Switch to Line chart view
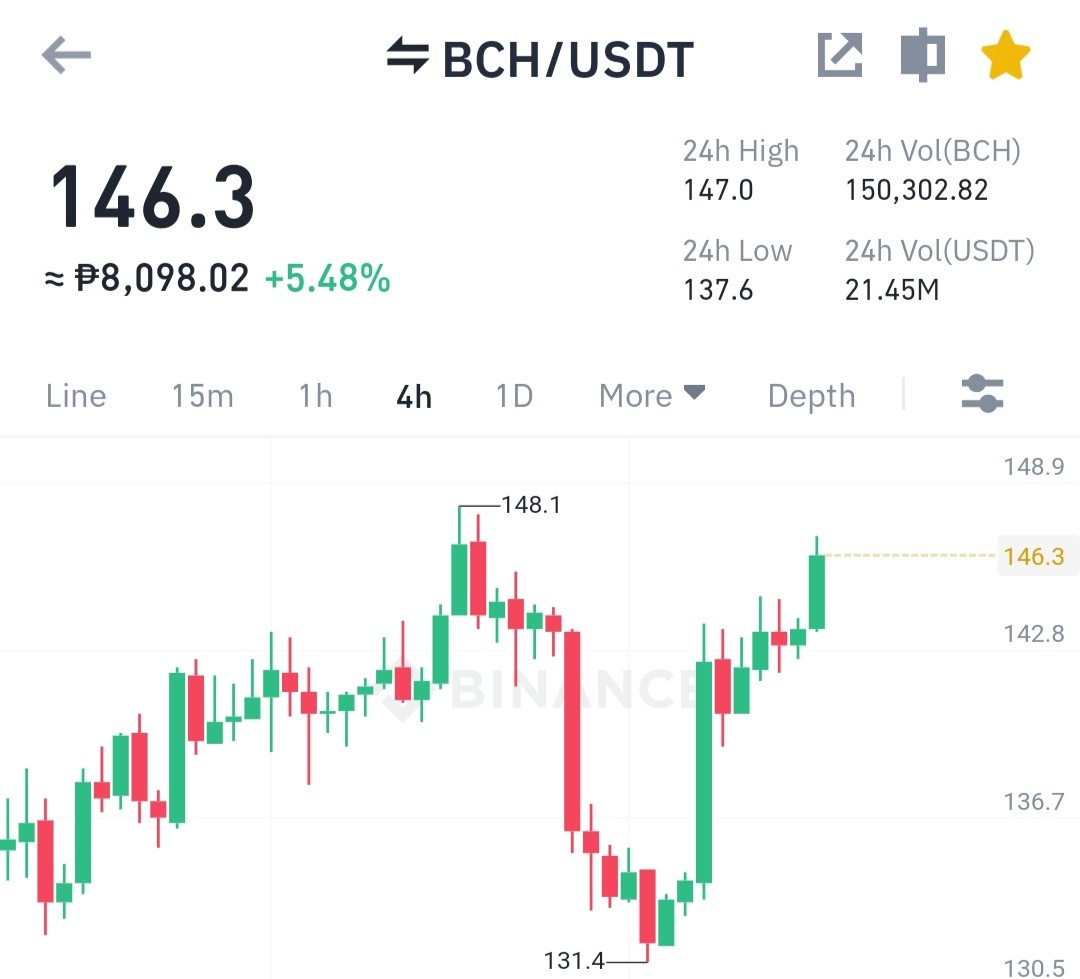 [x=76, y=396]
